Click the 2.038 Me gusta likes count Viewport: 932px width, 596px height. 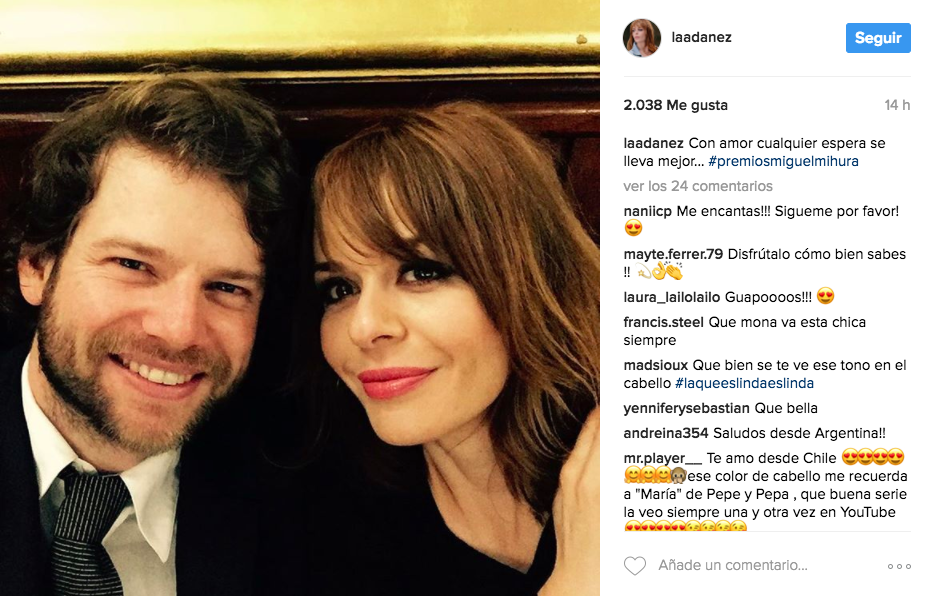675,105
